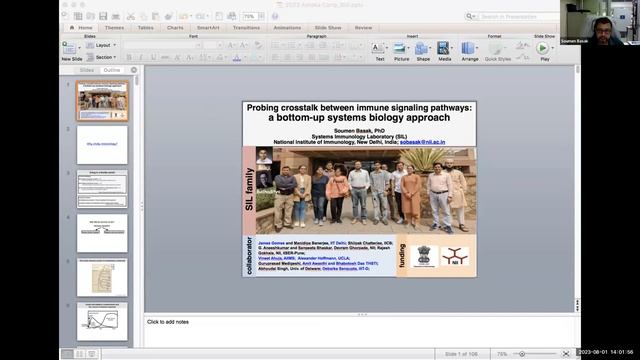The width and height of the screenshot is (640, 360).
Task: Select slide 5 thumbnail
Action: (x=102, y=277)
